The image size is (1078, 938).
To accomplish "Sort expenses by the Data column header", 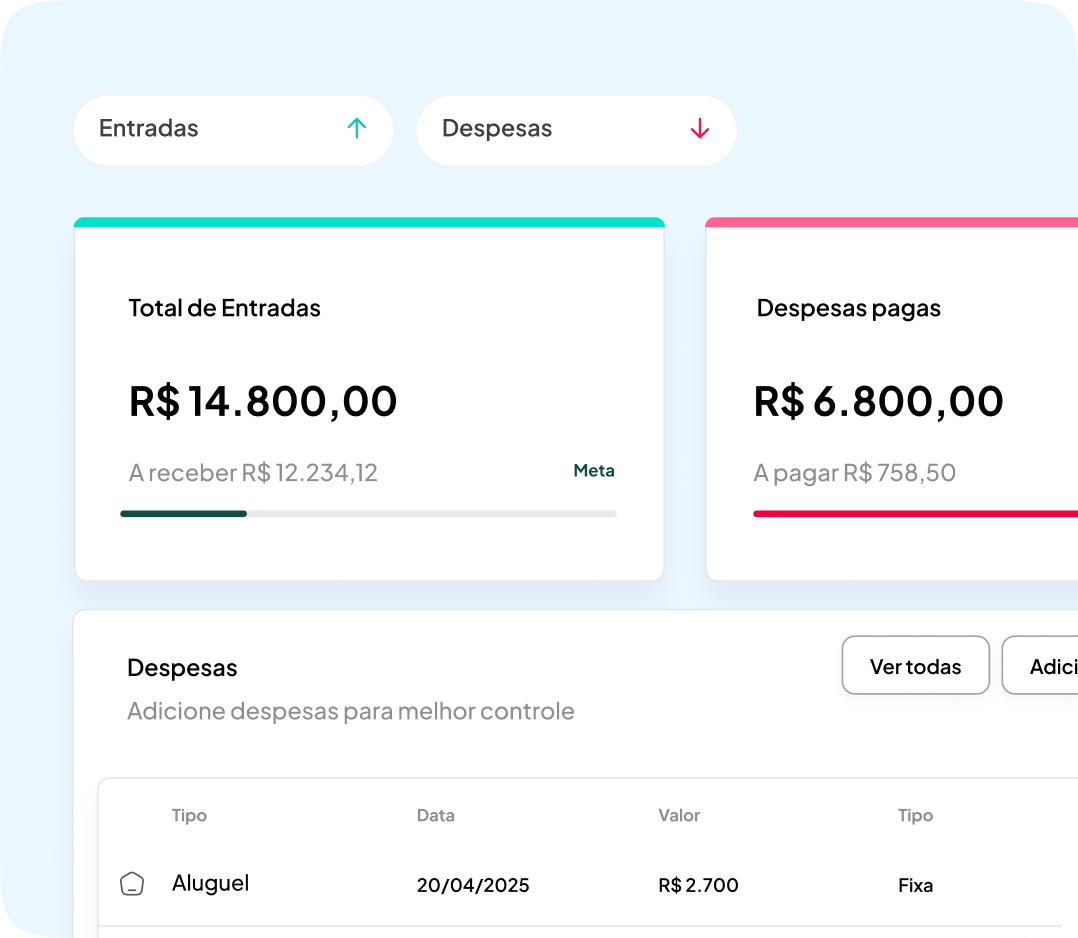I will (435, 815).
